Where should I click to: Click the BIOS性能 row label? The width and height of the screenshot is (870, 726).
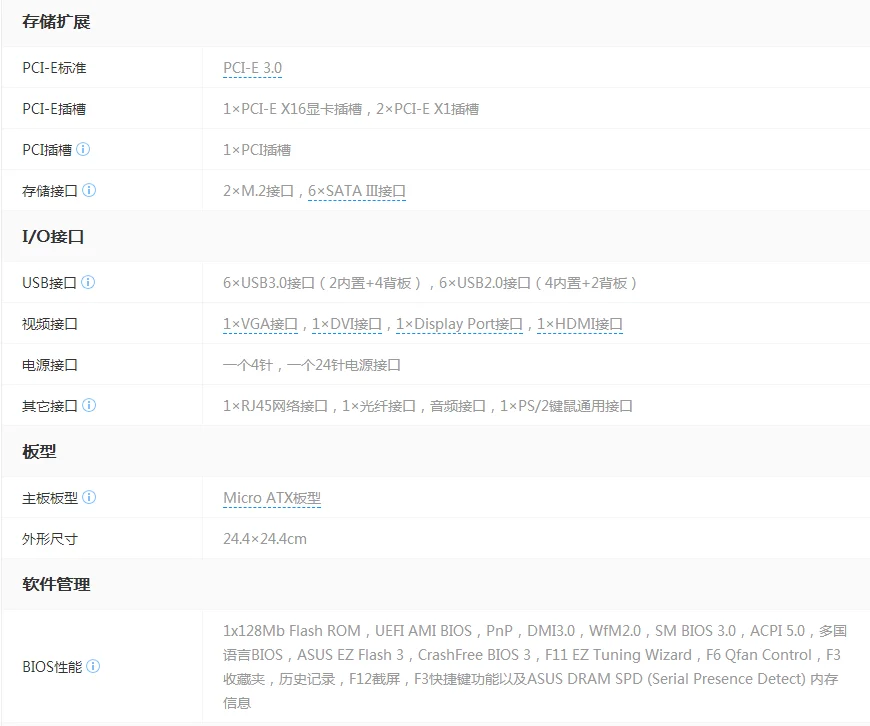52,667
